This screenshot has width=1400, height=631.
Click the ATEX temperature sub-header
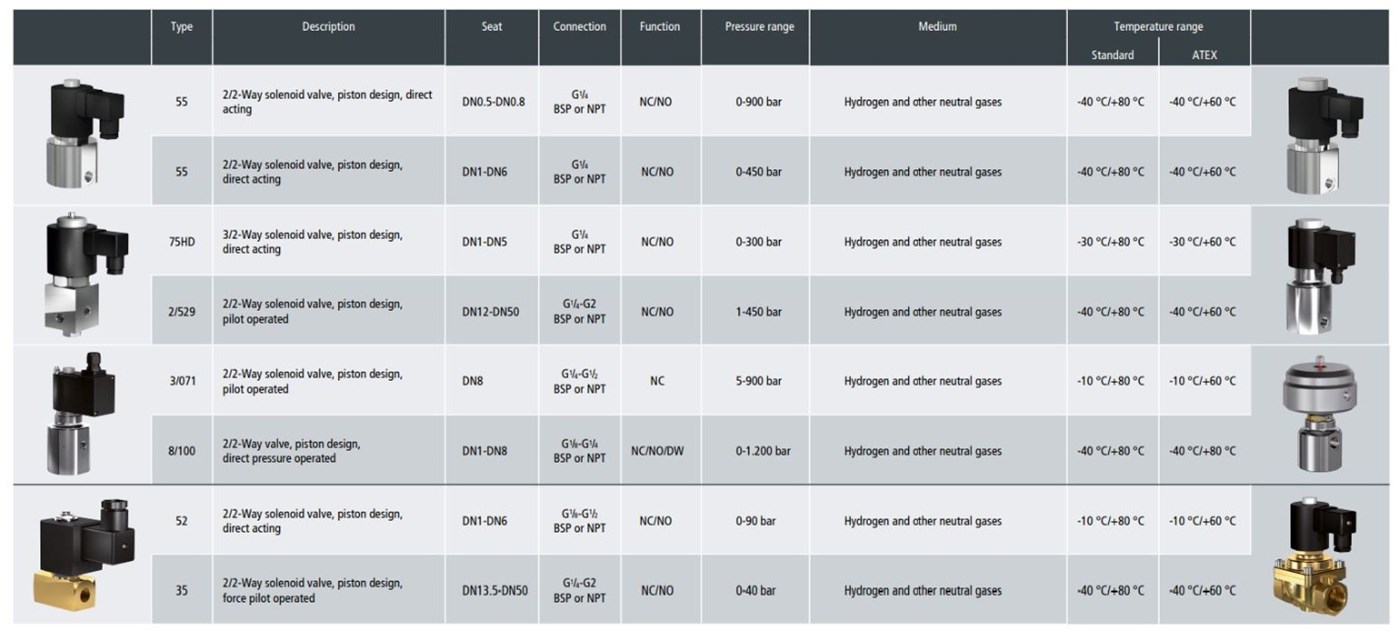1204,55
